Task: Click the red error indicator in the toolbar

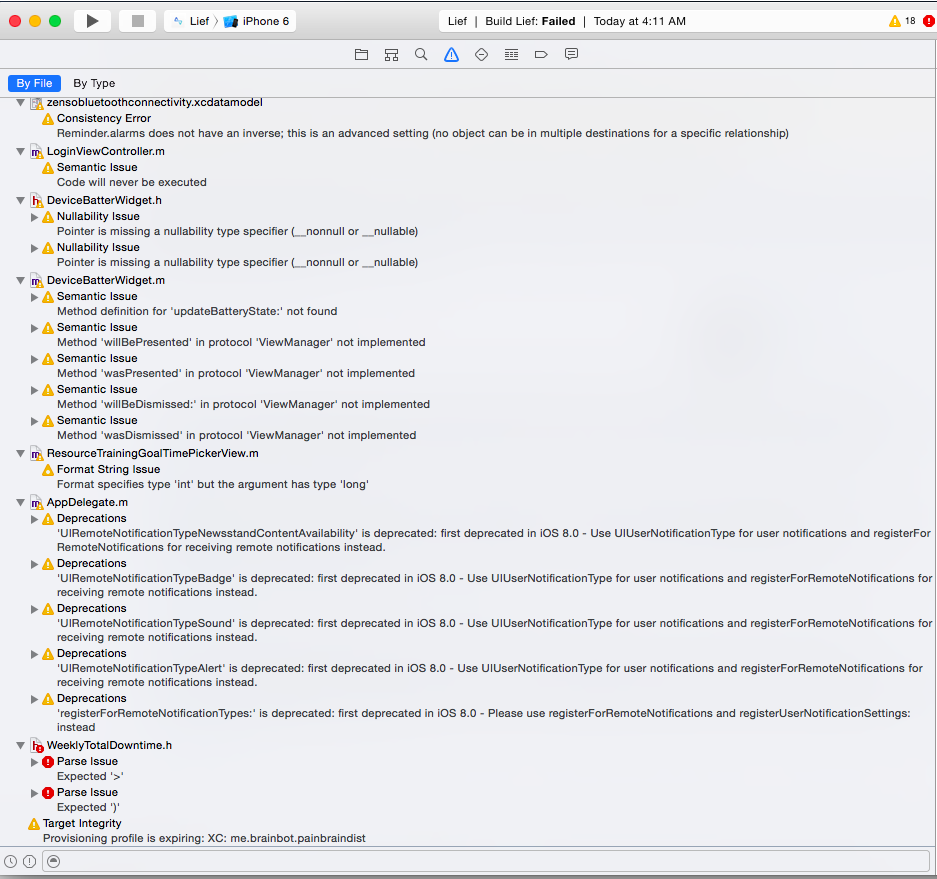Action: tap(929, 21)
